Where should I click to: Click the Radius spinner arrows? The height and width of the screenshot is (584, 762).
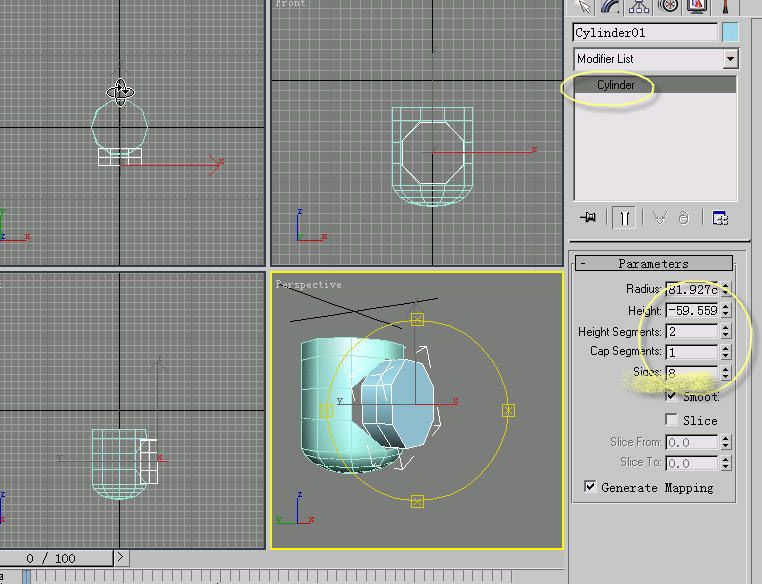point(726,290)
